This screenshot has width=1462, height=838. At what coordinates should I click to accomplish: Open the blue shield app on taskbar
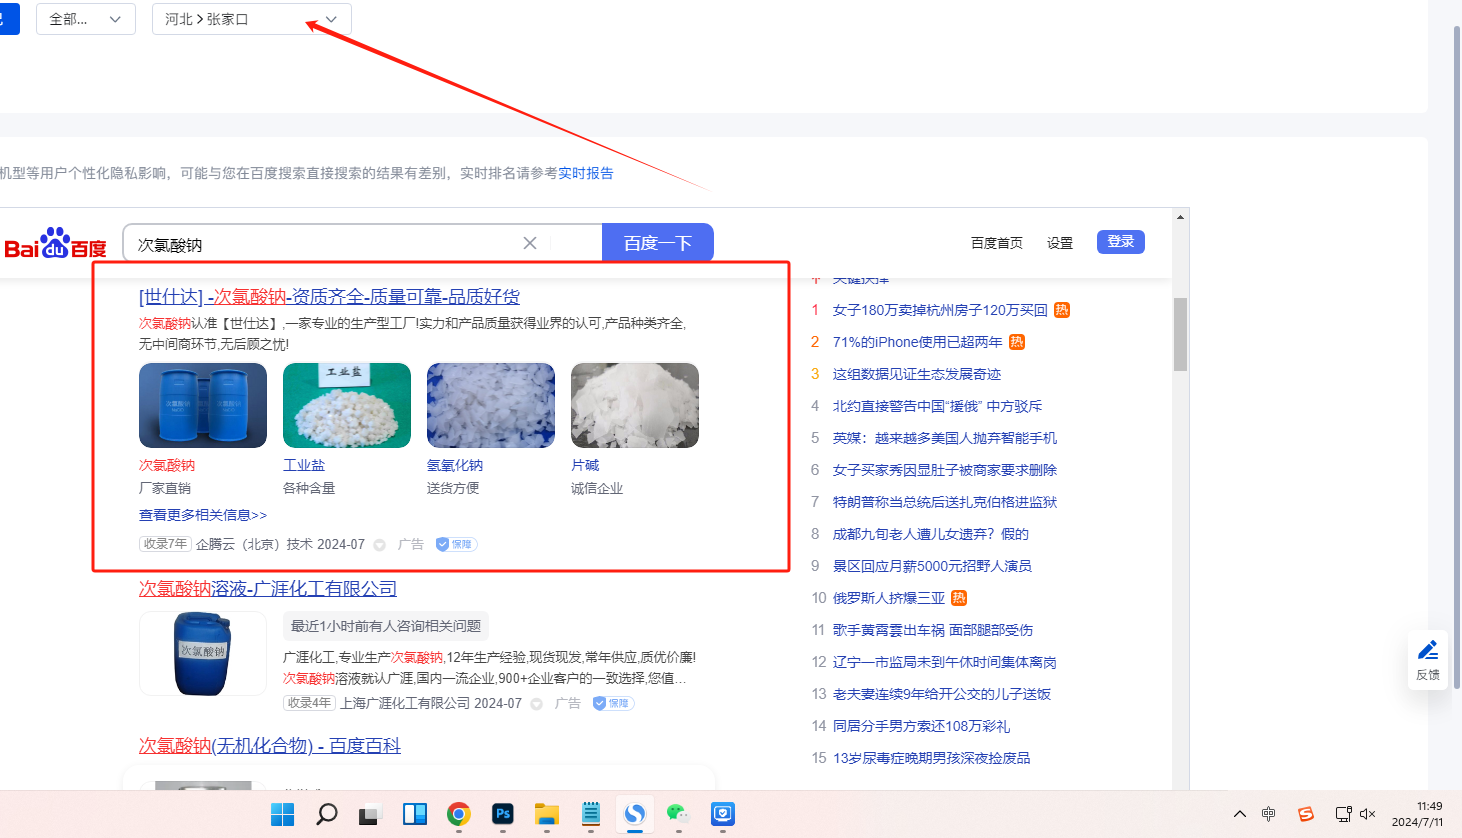click(x=723, y=814)
